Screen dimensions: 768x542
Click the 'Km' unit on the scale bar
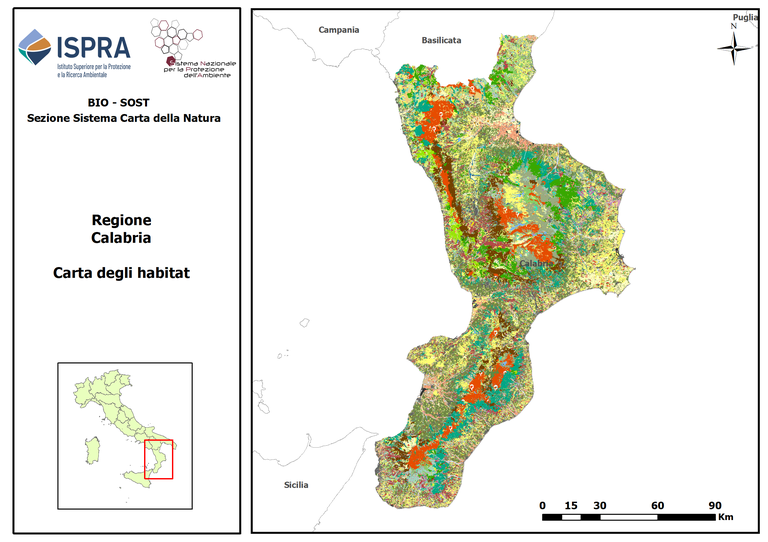tap(725, 517)
